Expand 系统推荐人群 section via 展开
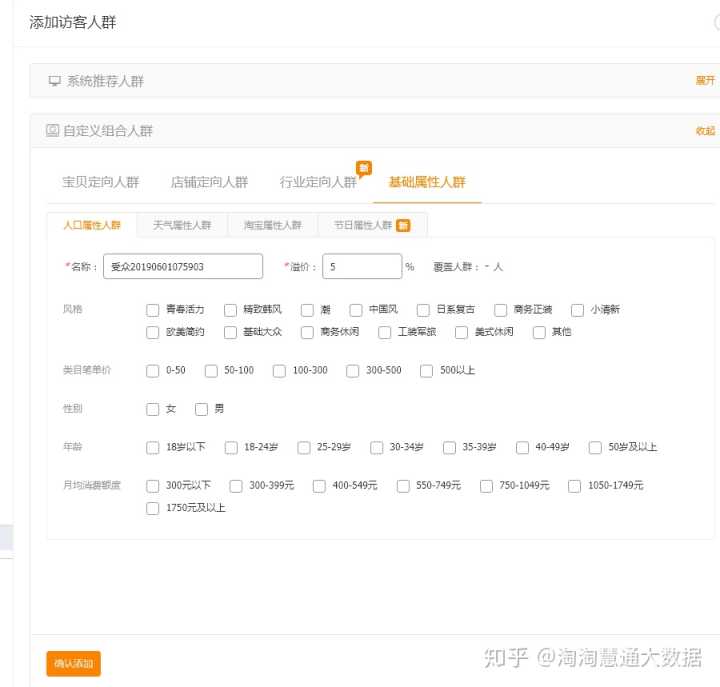The height and width of the screenshot is (687, 720). (705, 81)
